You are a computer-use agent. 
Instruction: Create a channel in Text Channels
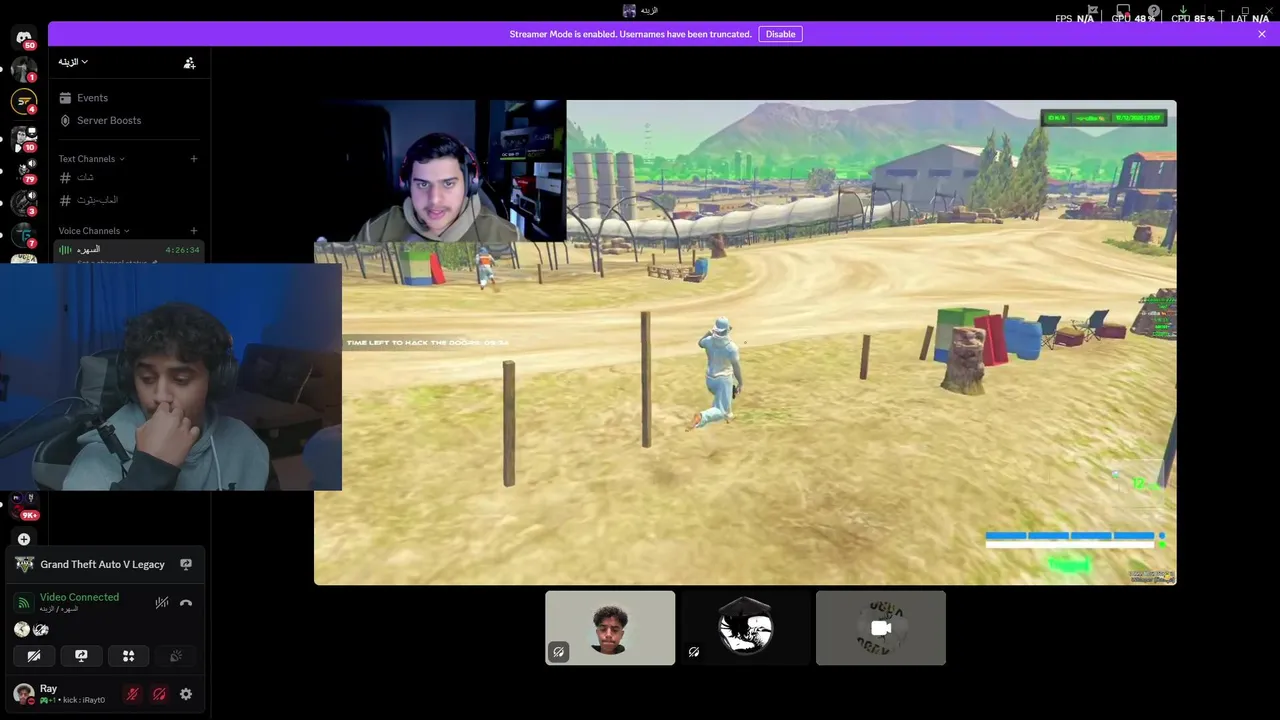[194, 159]
